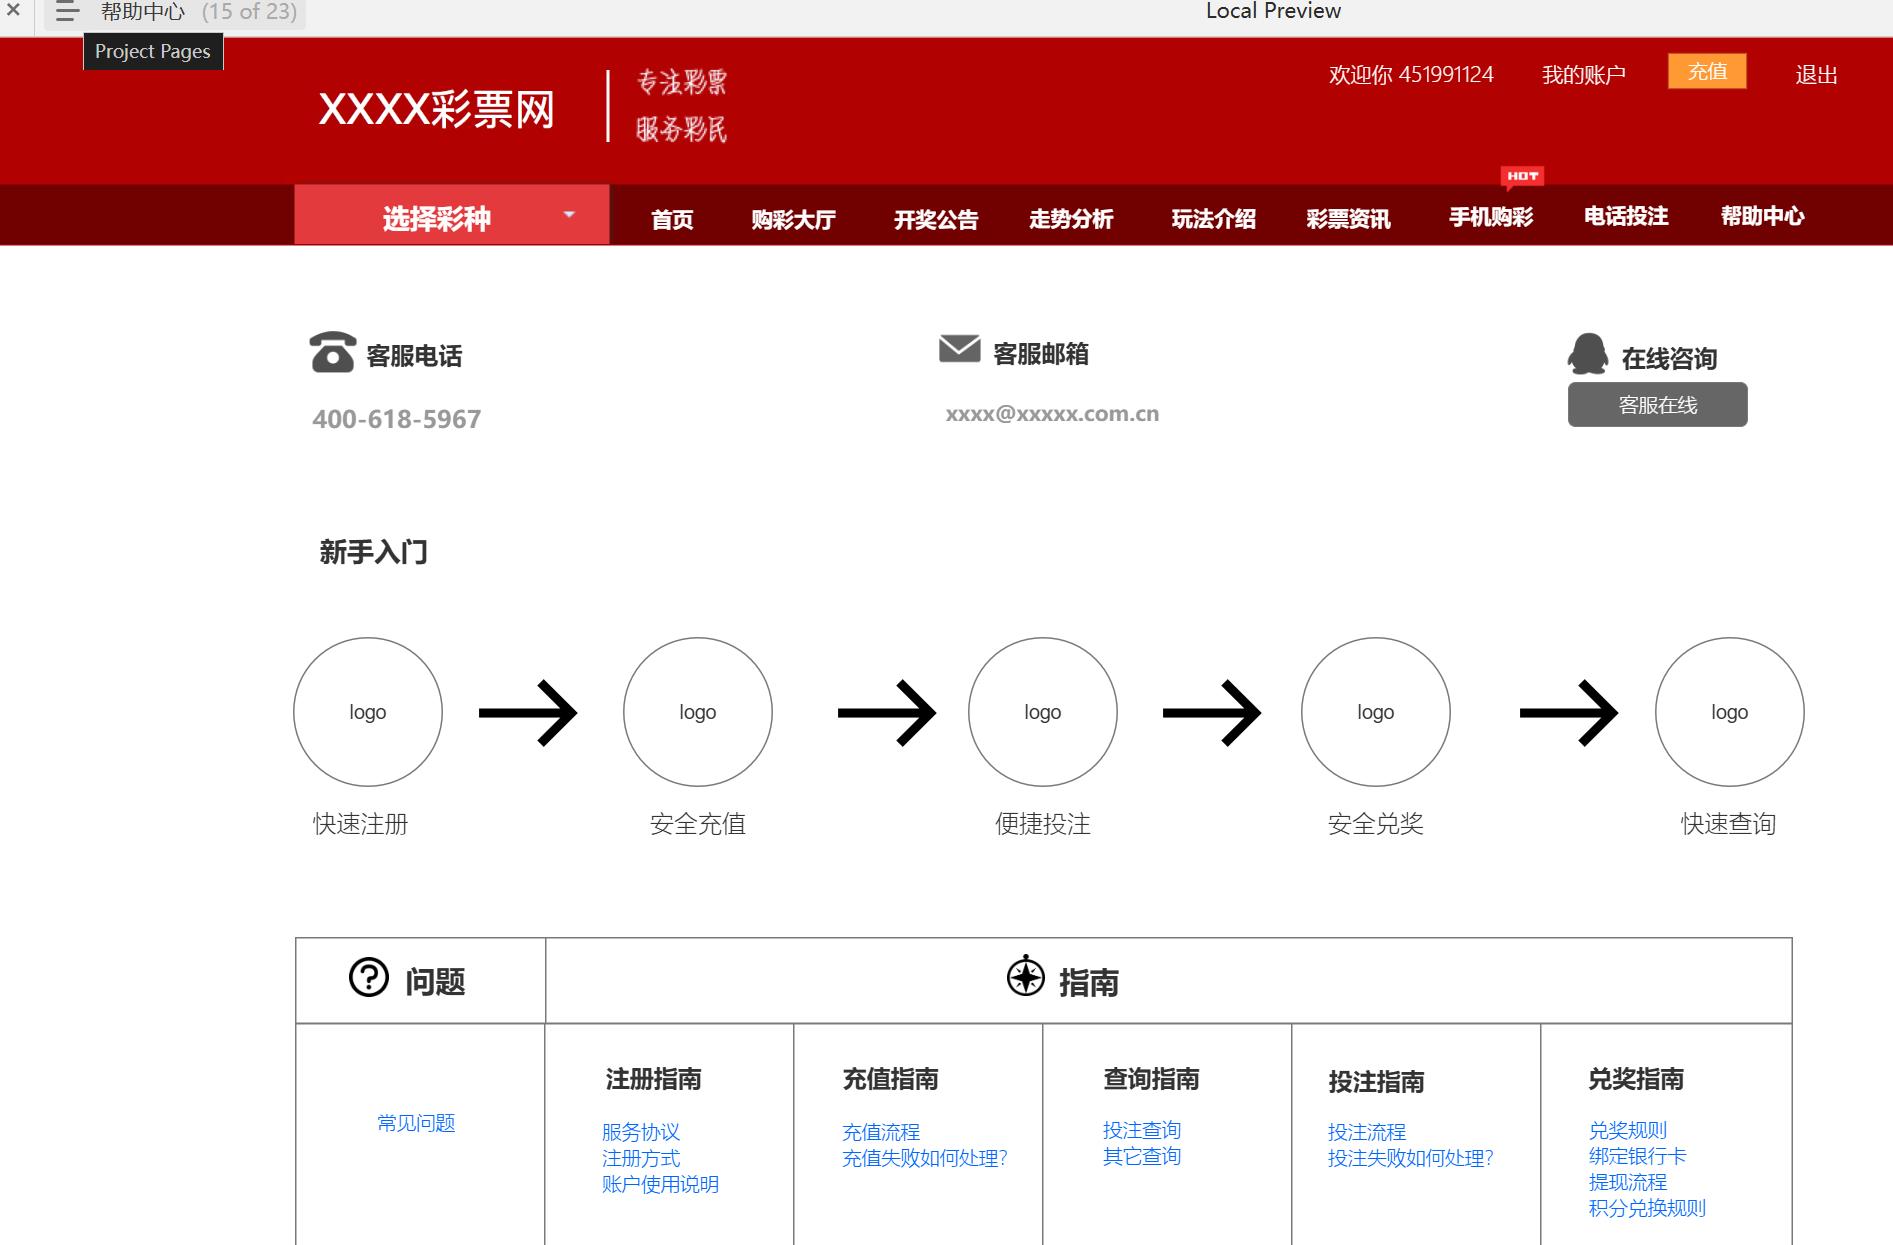The image size is (1893, 1245).
Task: Open the Project Pages hamburger menu
Action: coord(67,12)
